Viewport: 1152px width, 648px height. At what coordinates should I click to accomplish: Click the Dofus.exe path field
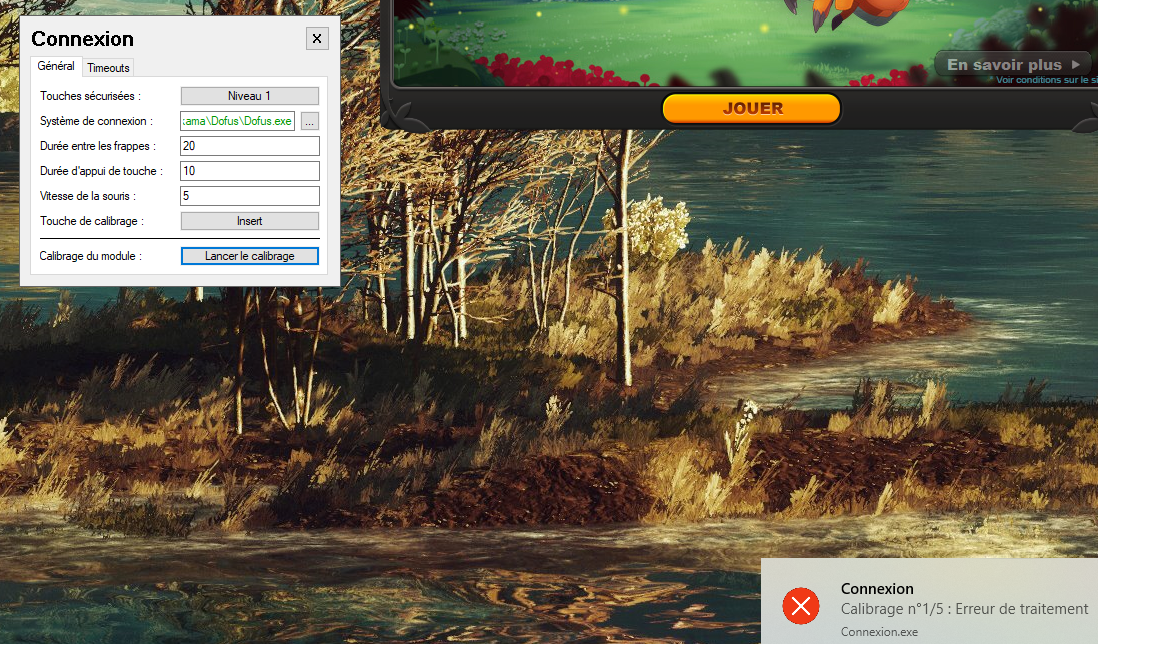pos(237,121)
